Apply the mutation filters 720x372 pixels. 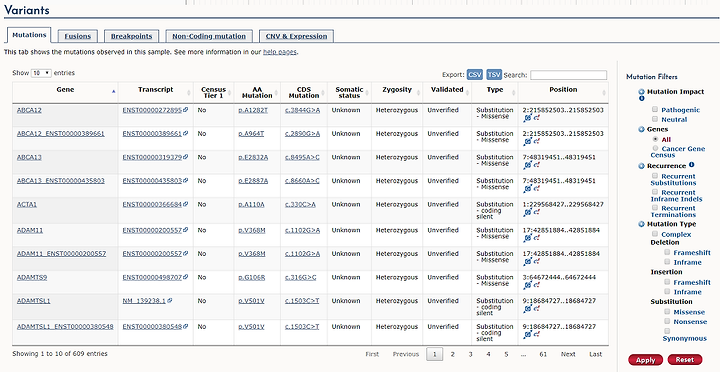tap(645, 360)
